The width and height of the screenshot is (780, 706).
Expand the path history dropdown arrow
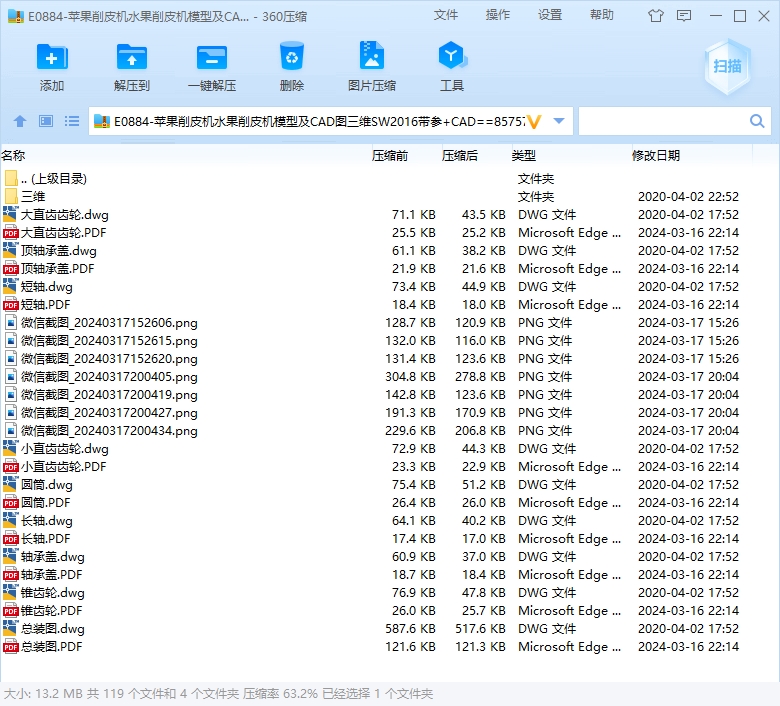click(559, 121)
